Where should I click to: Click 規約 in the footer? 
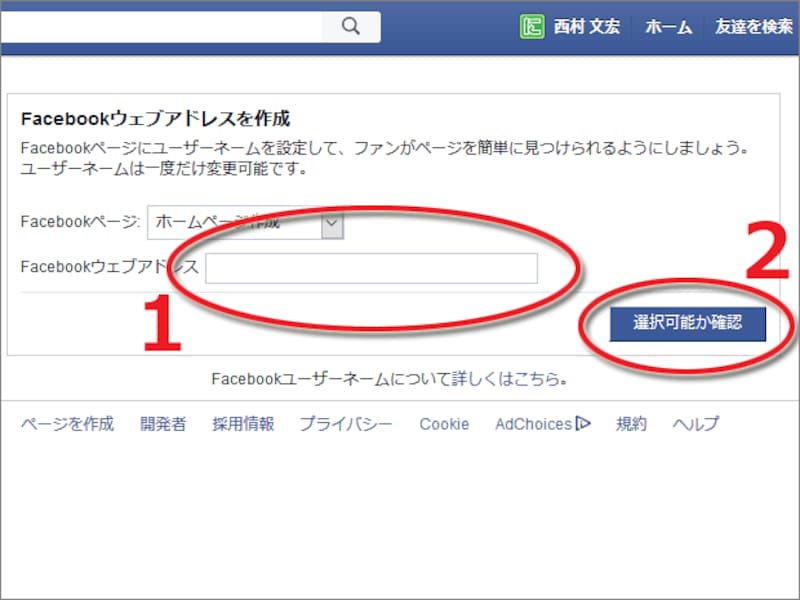tap(631, 423)
